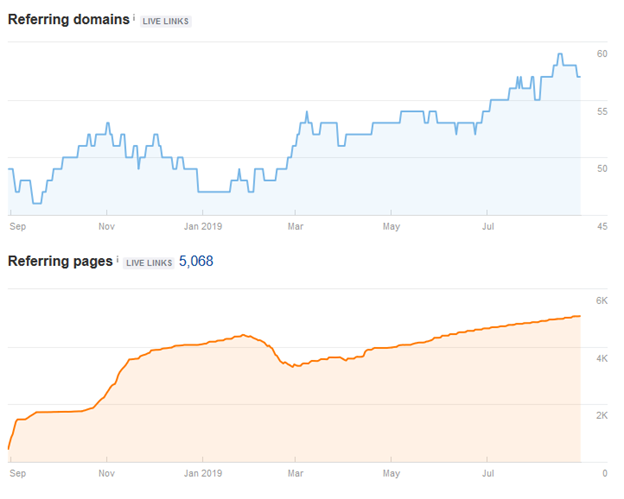Click the LIVE LINKS badge beside Referring pages

click(x=149, y=263)
